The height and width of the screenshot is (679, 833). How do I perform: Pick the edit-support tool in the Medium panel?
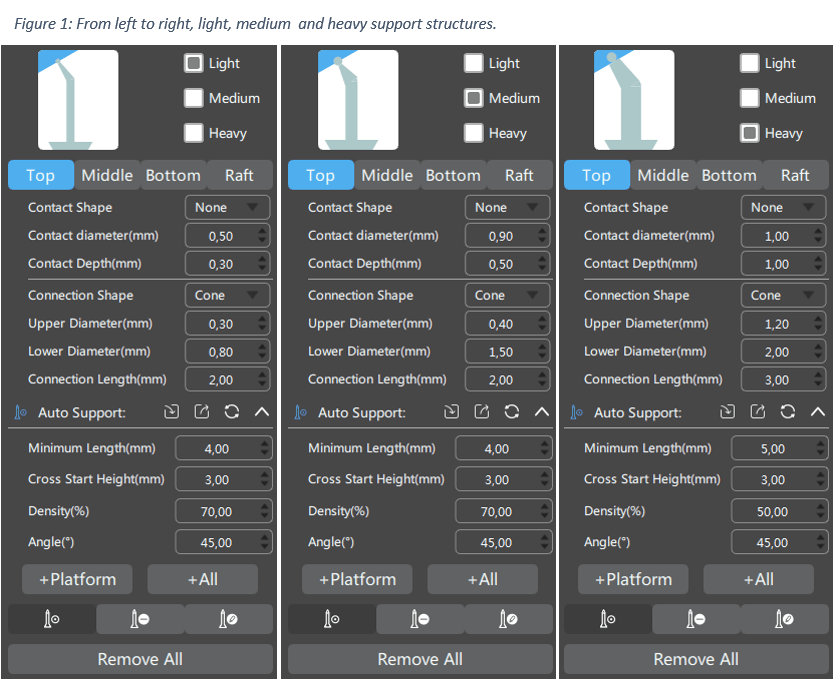(x=508, y=619)
